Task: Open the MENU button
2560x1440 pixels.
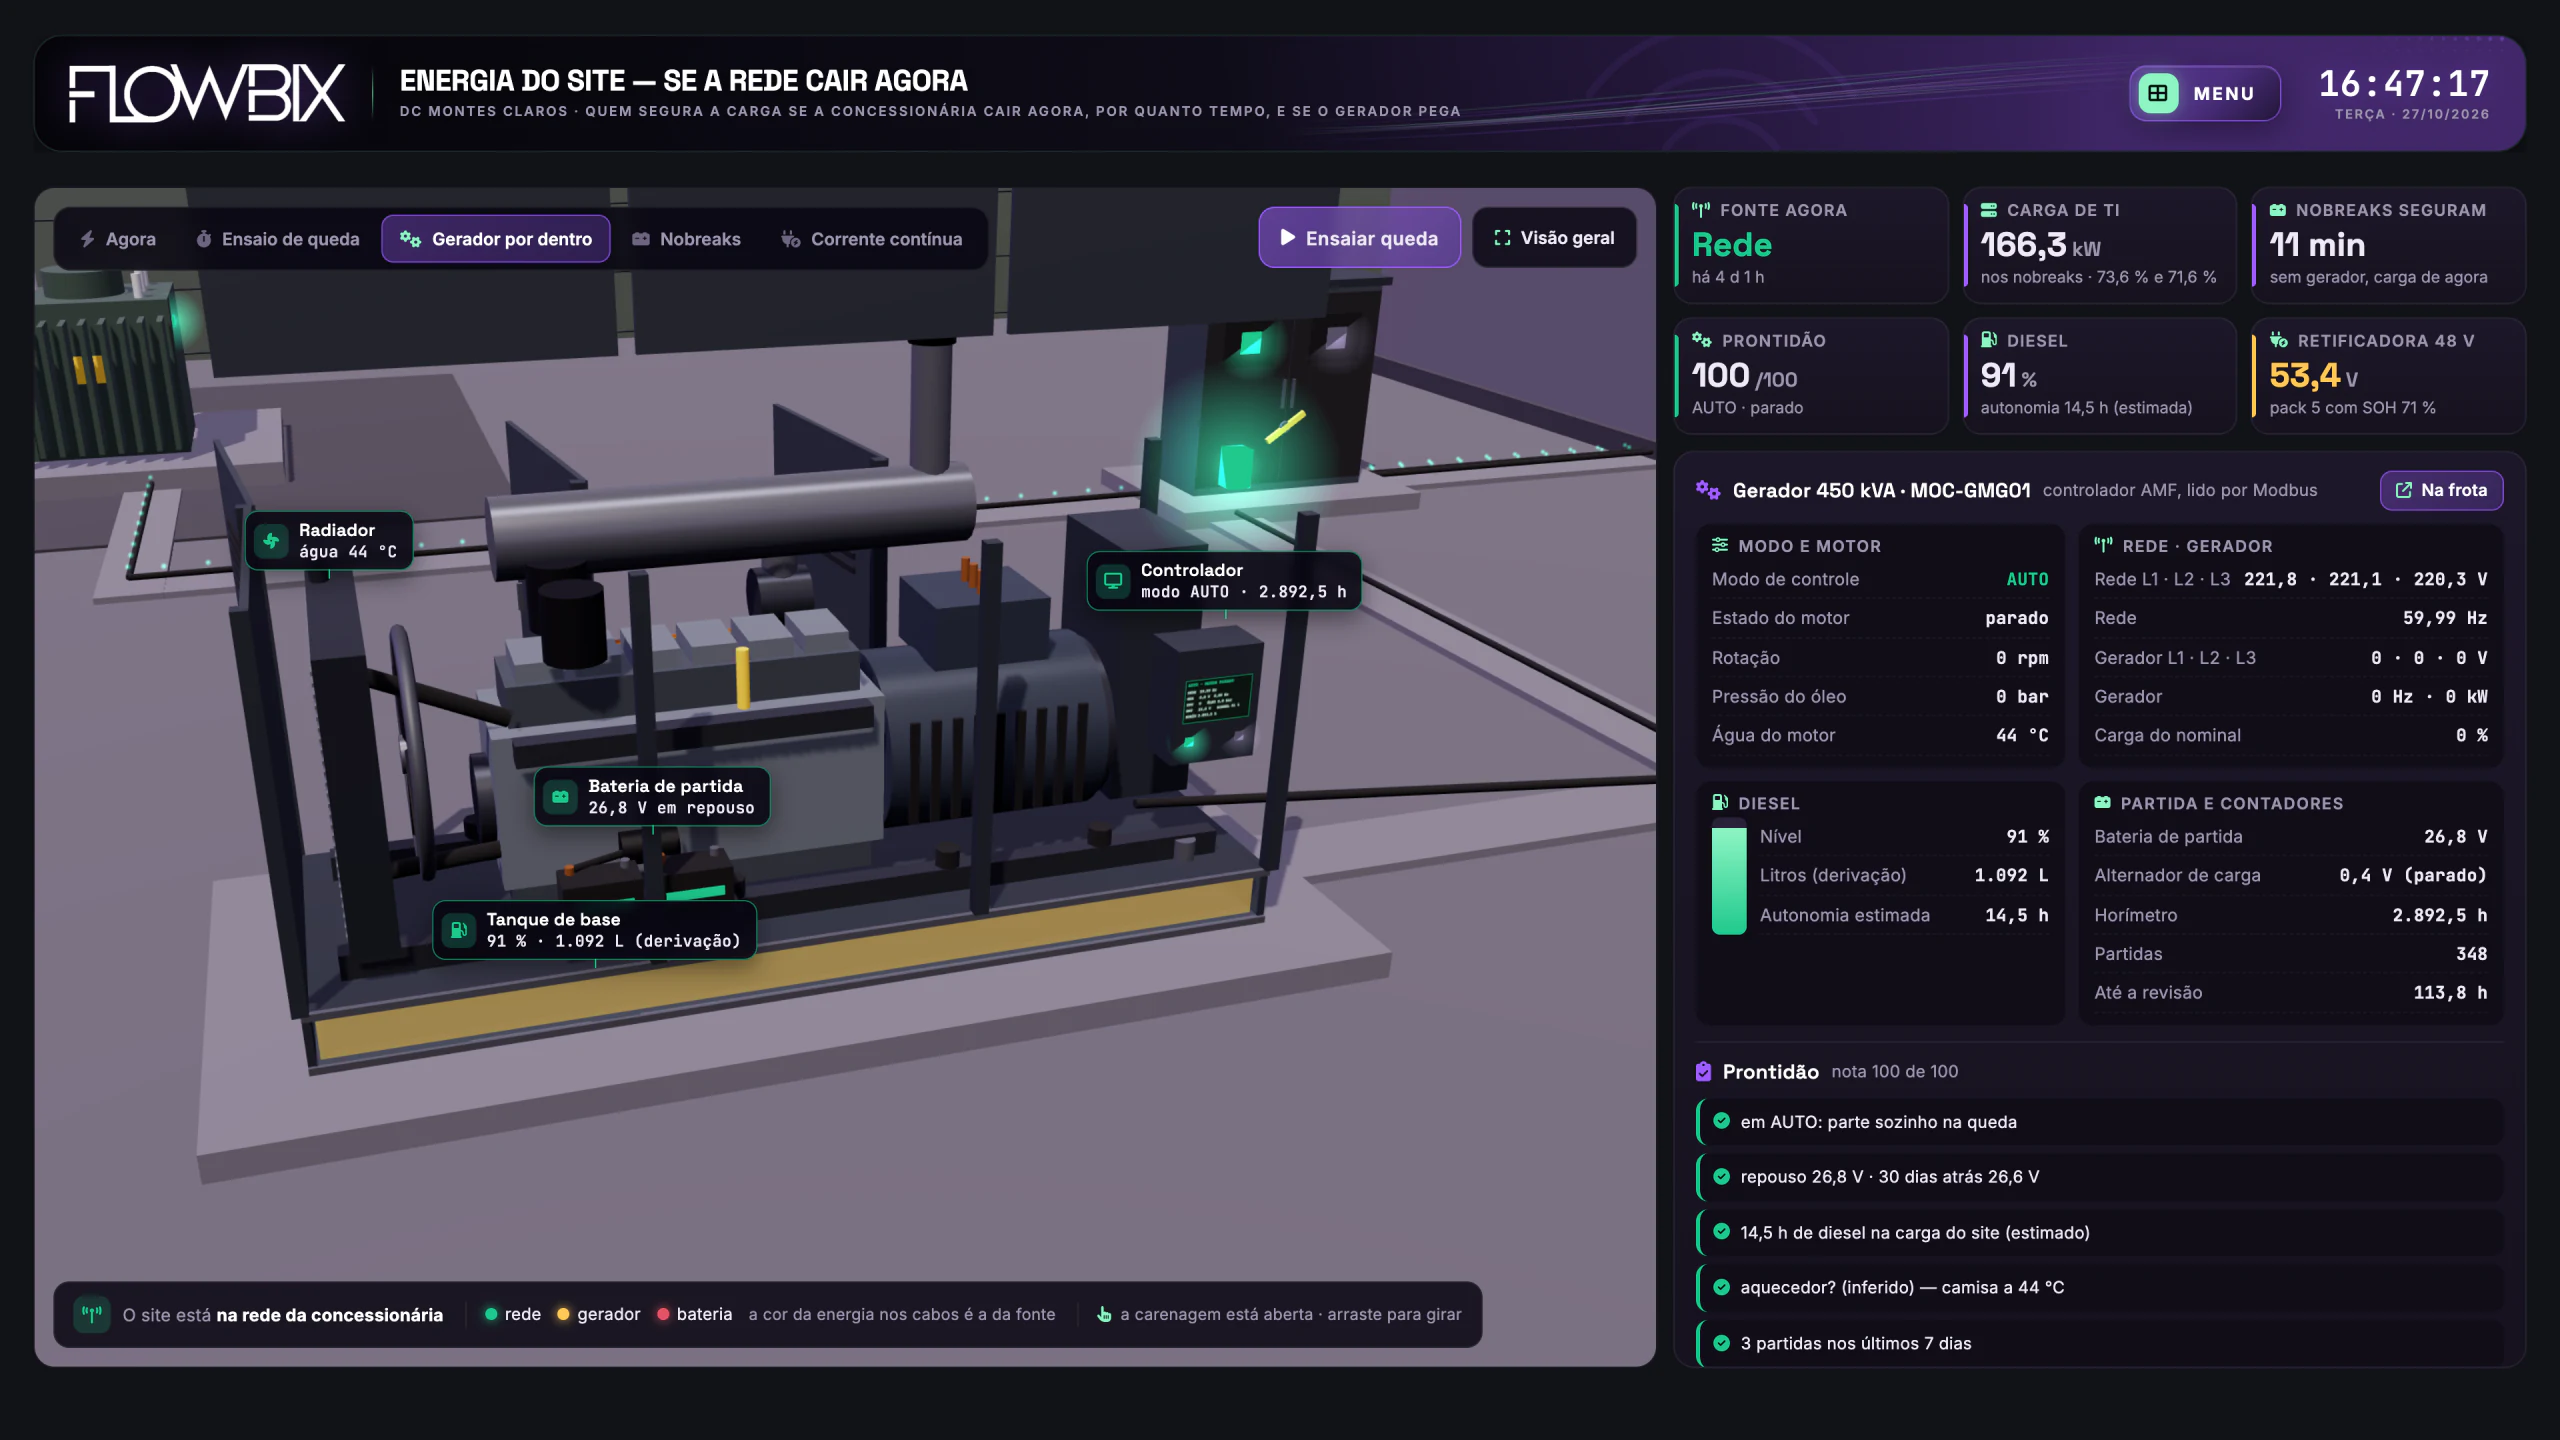Action: tap(2205, 93)
